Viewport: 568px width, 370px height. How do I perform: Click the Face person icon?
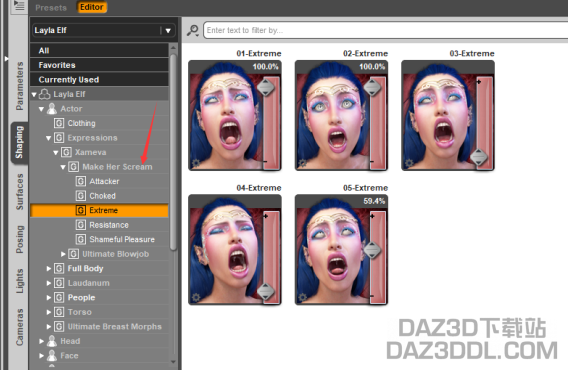coord(52,356)
